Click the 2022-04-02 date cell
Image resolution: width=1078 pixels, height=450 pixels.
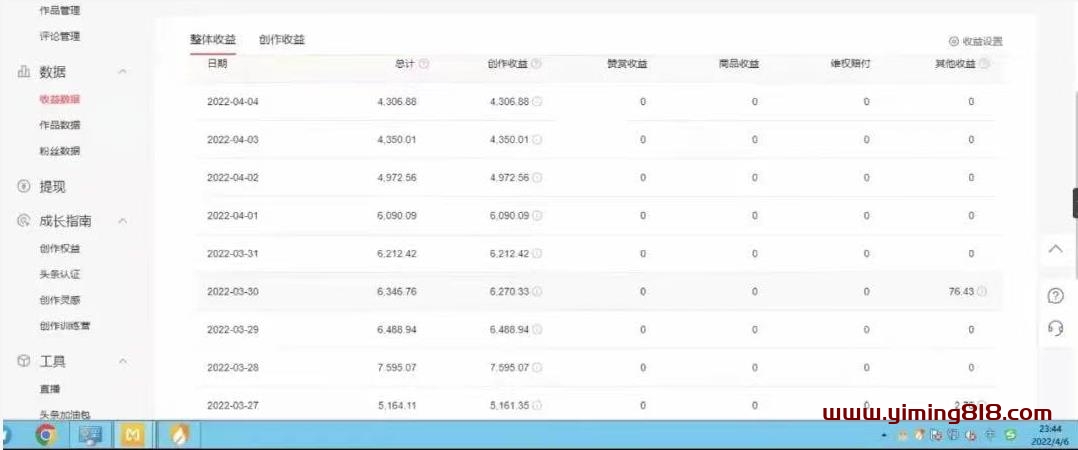[233, 177]
